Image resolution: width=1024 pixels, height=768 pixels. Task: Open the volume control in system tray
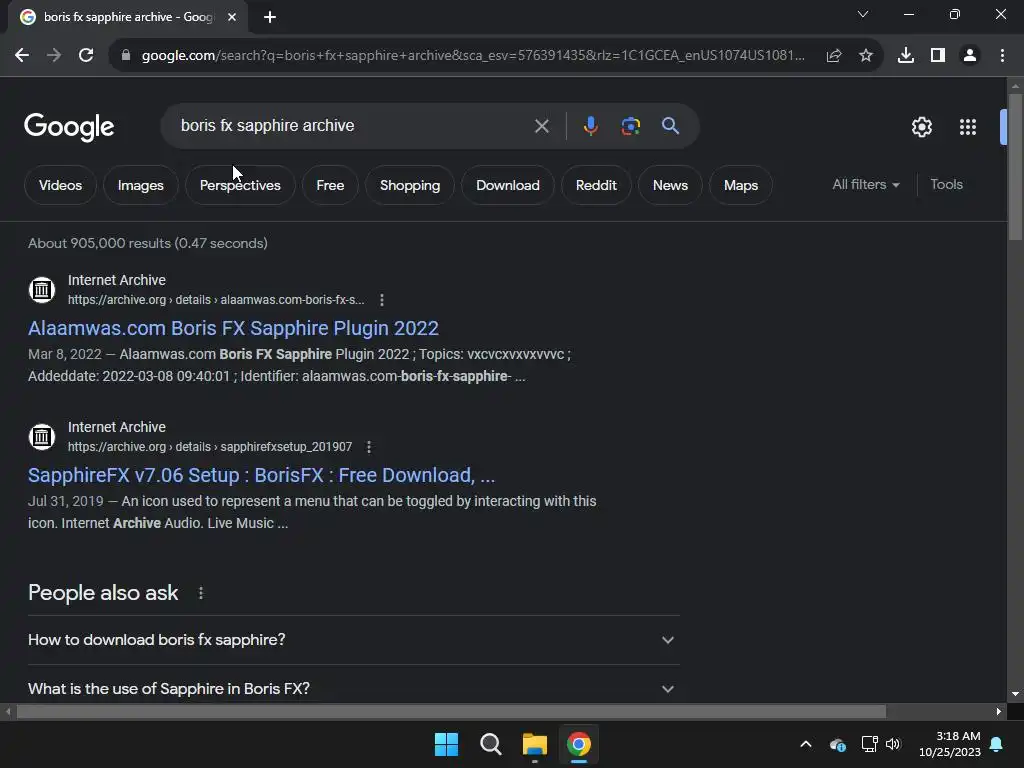tap(893, 744)
